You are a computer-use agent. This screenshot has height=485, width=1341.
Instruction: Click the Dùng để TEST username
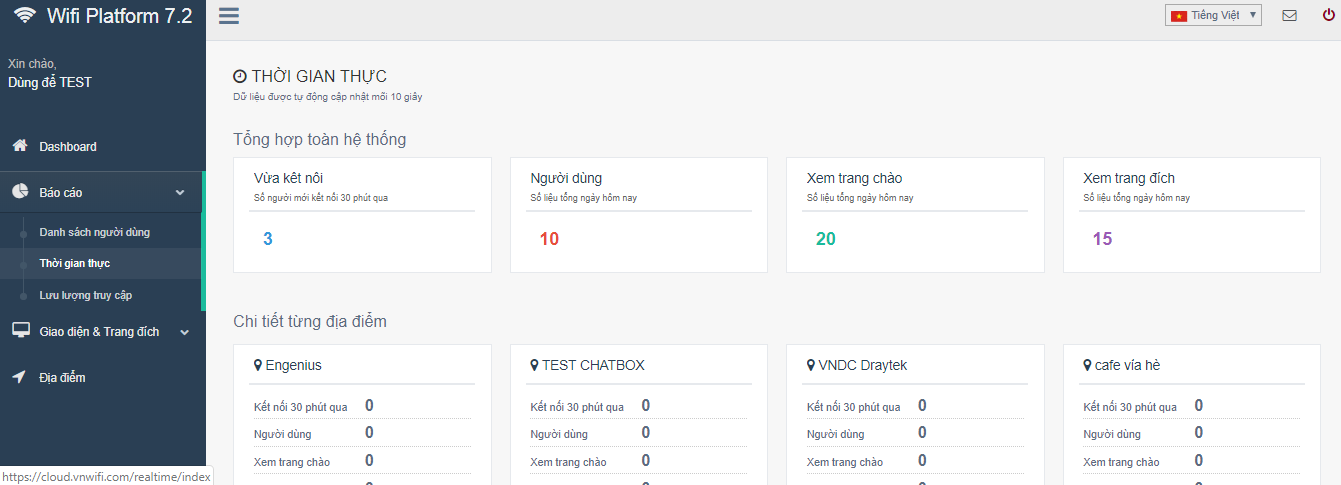click(x=50, y=82)
